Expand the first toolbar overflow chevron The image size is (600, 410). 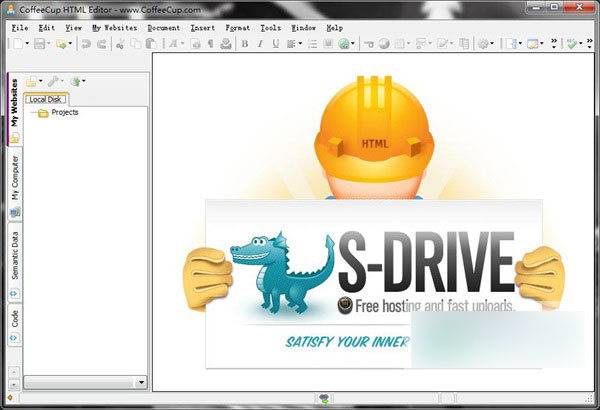[x=554, y=44]
